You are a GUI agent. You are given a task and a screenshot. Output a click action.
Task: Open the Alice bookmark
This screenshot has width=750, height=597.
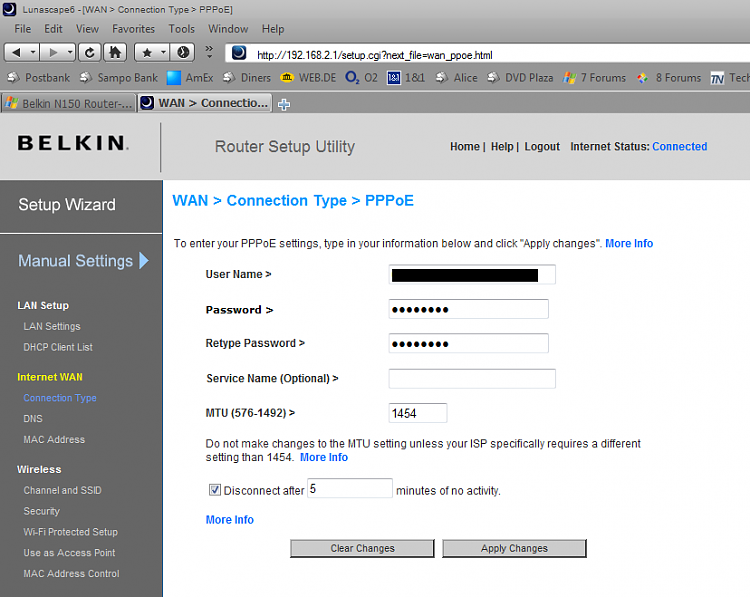[x=456, y=77]
